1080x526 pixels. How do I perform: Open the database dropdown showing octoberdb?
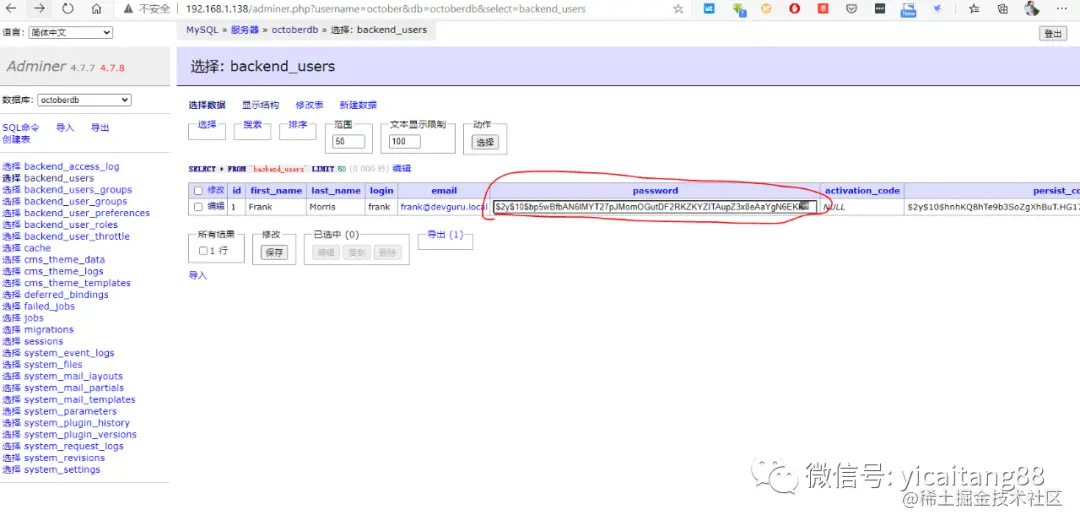point(84,100)
